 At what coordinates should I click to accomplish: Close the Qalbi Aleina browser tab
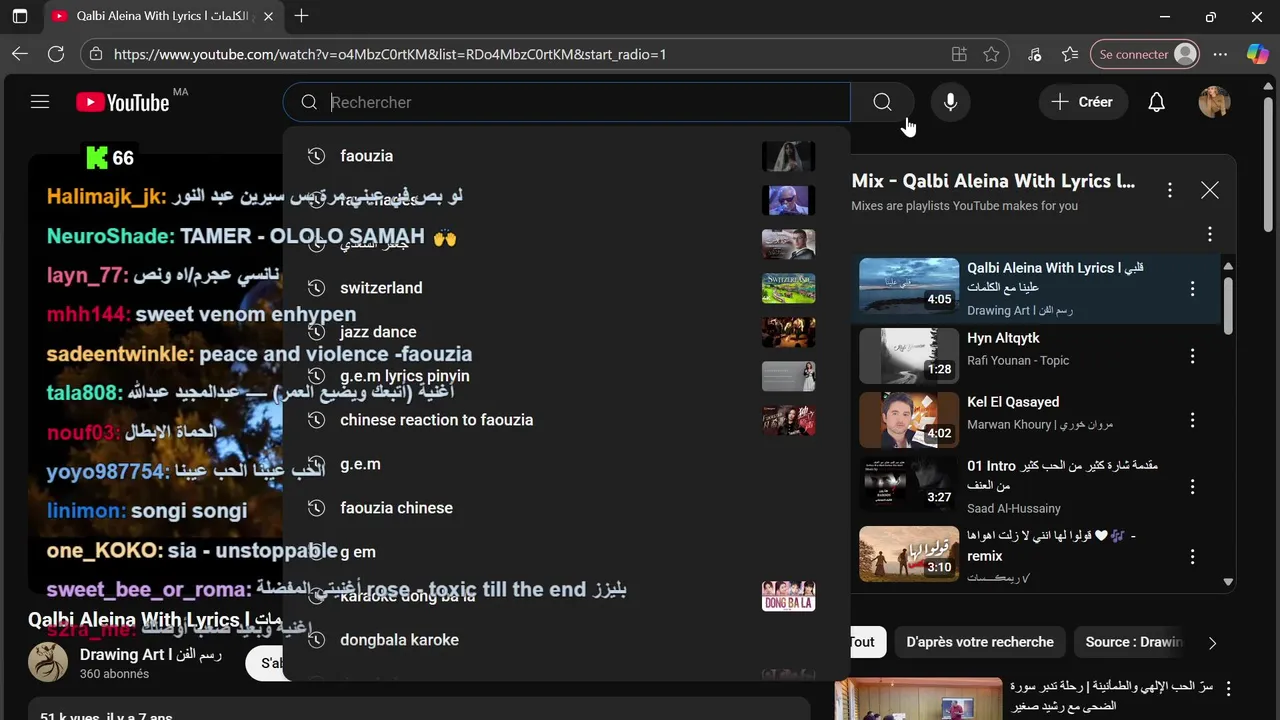[x=268, y=16]
